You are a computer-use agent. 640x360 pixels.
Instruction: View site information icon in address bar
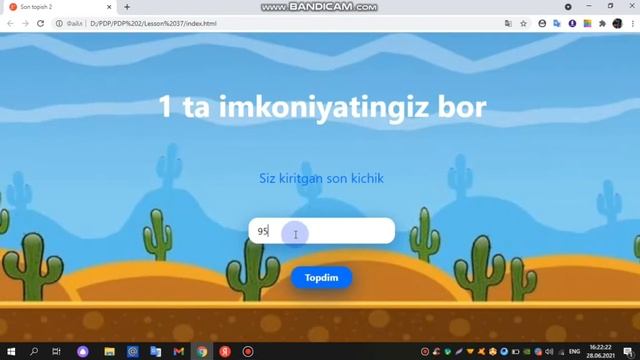59,24
